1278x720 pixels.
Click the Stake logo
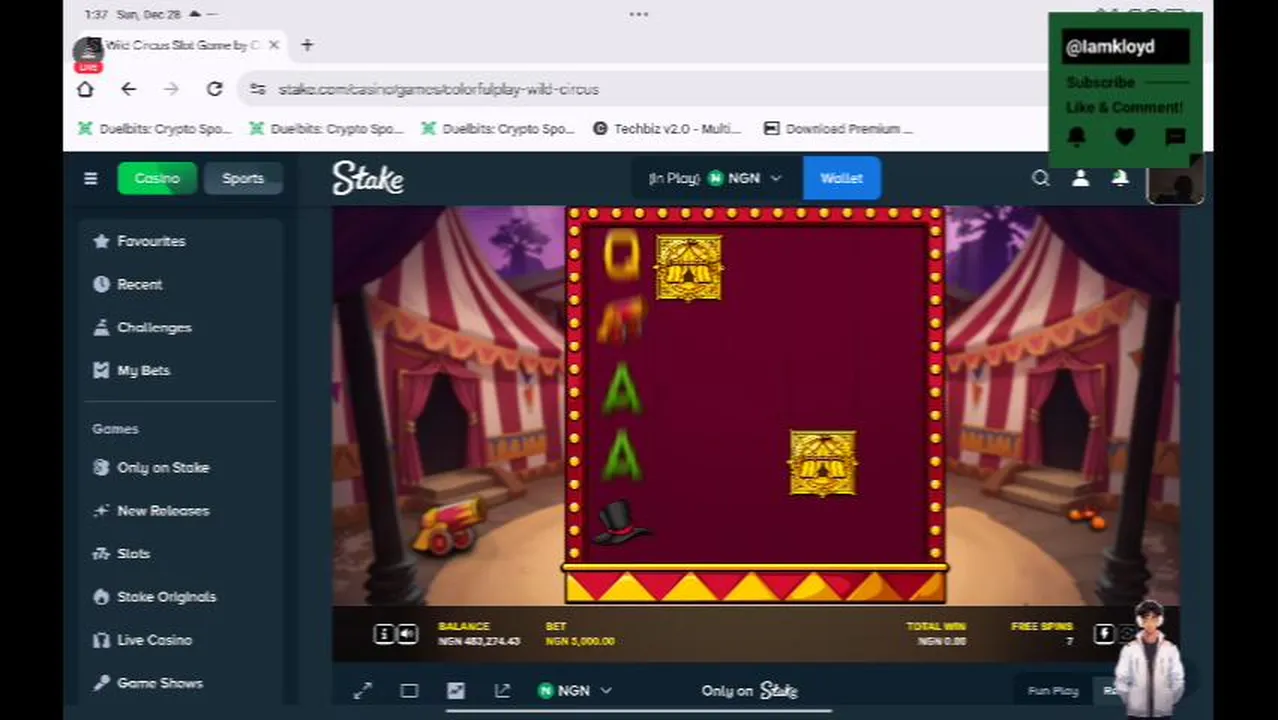(368, 178)
